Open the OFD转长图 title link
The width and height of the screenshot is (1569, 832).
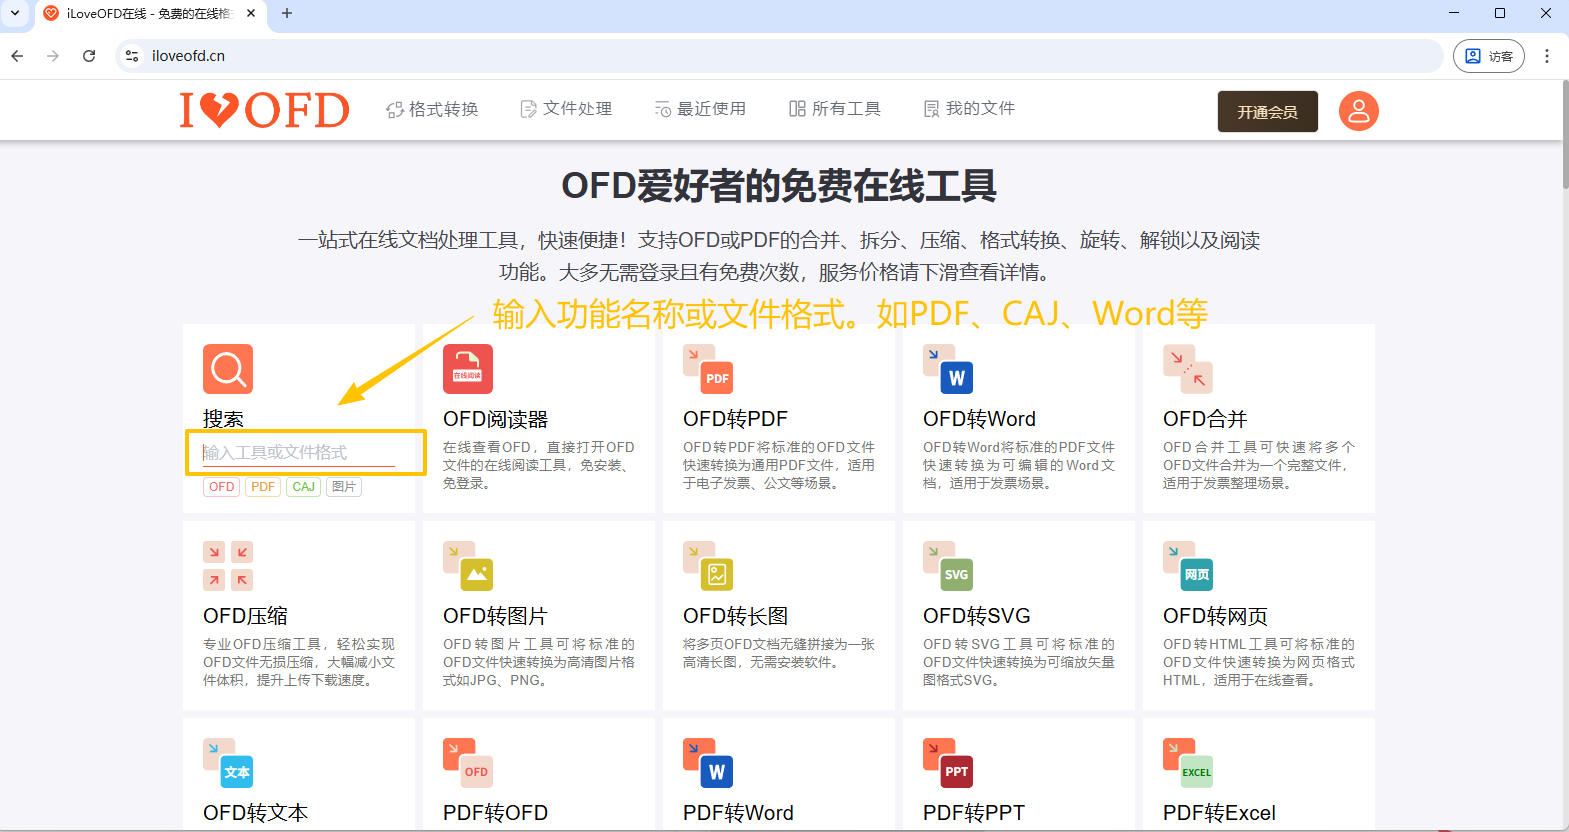coord(735,616)
